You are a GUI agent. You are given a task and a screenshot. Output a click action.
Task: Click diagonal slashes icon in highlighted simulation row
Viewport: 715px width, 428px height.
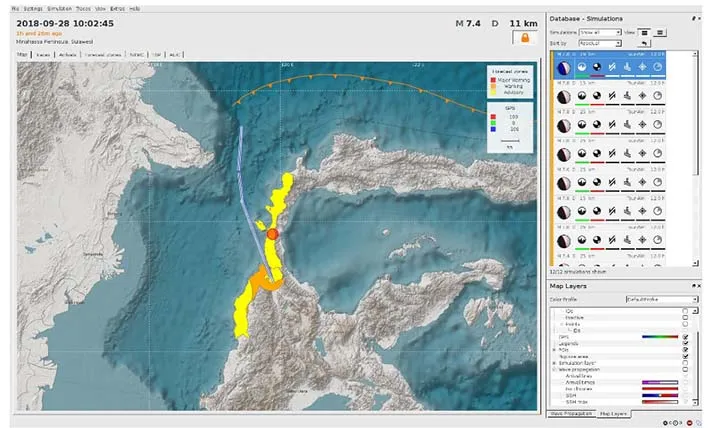pyautogui.click(x=612, y=67)
